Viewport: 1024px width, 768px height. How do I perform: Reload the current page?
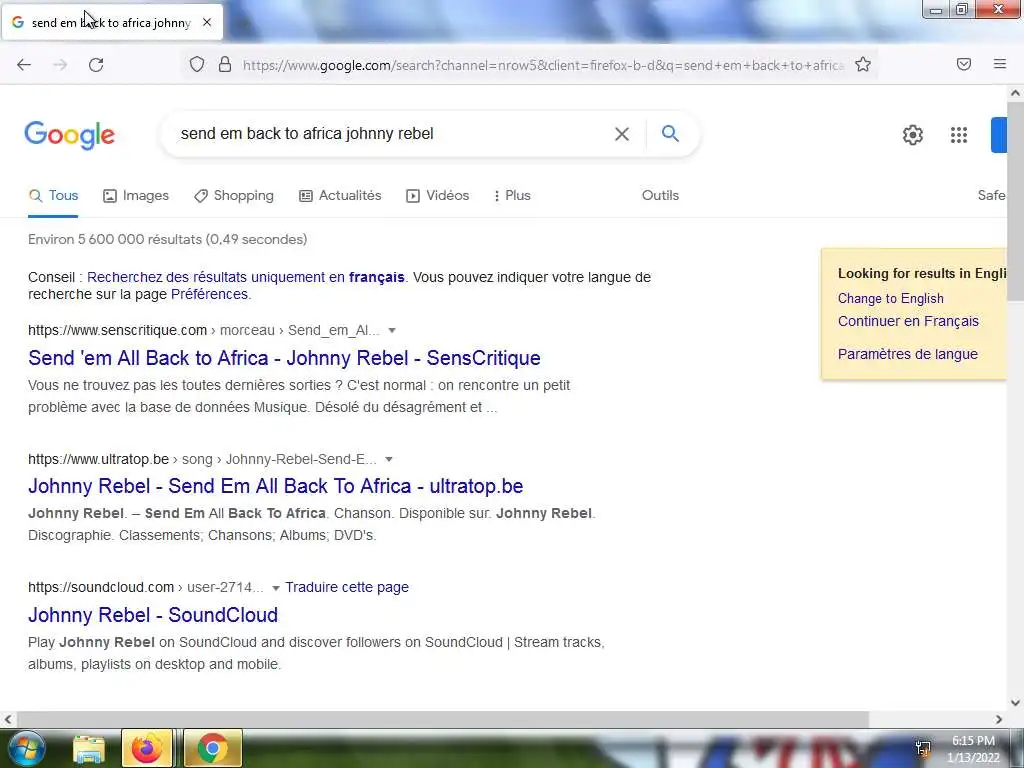(x=96, y=65)
